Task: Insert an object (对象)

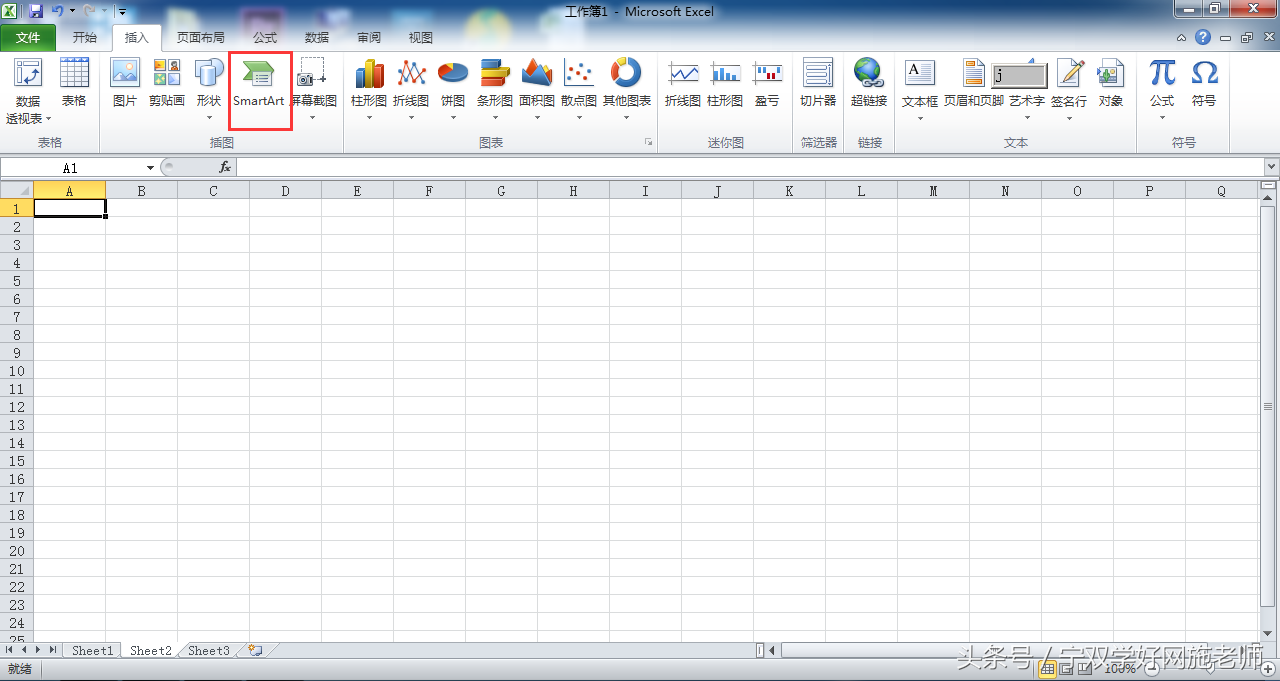Action: (1111, 83)
